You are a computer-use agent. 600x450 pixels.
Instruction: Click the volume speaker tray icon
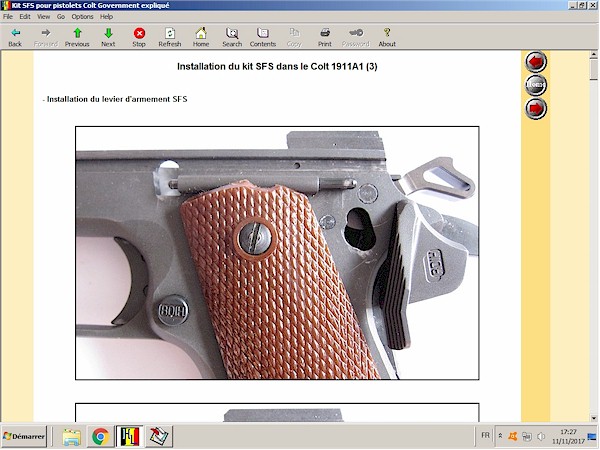tap(541, 436)
